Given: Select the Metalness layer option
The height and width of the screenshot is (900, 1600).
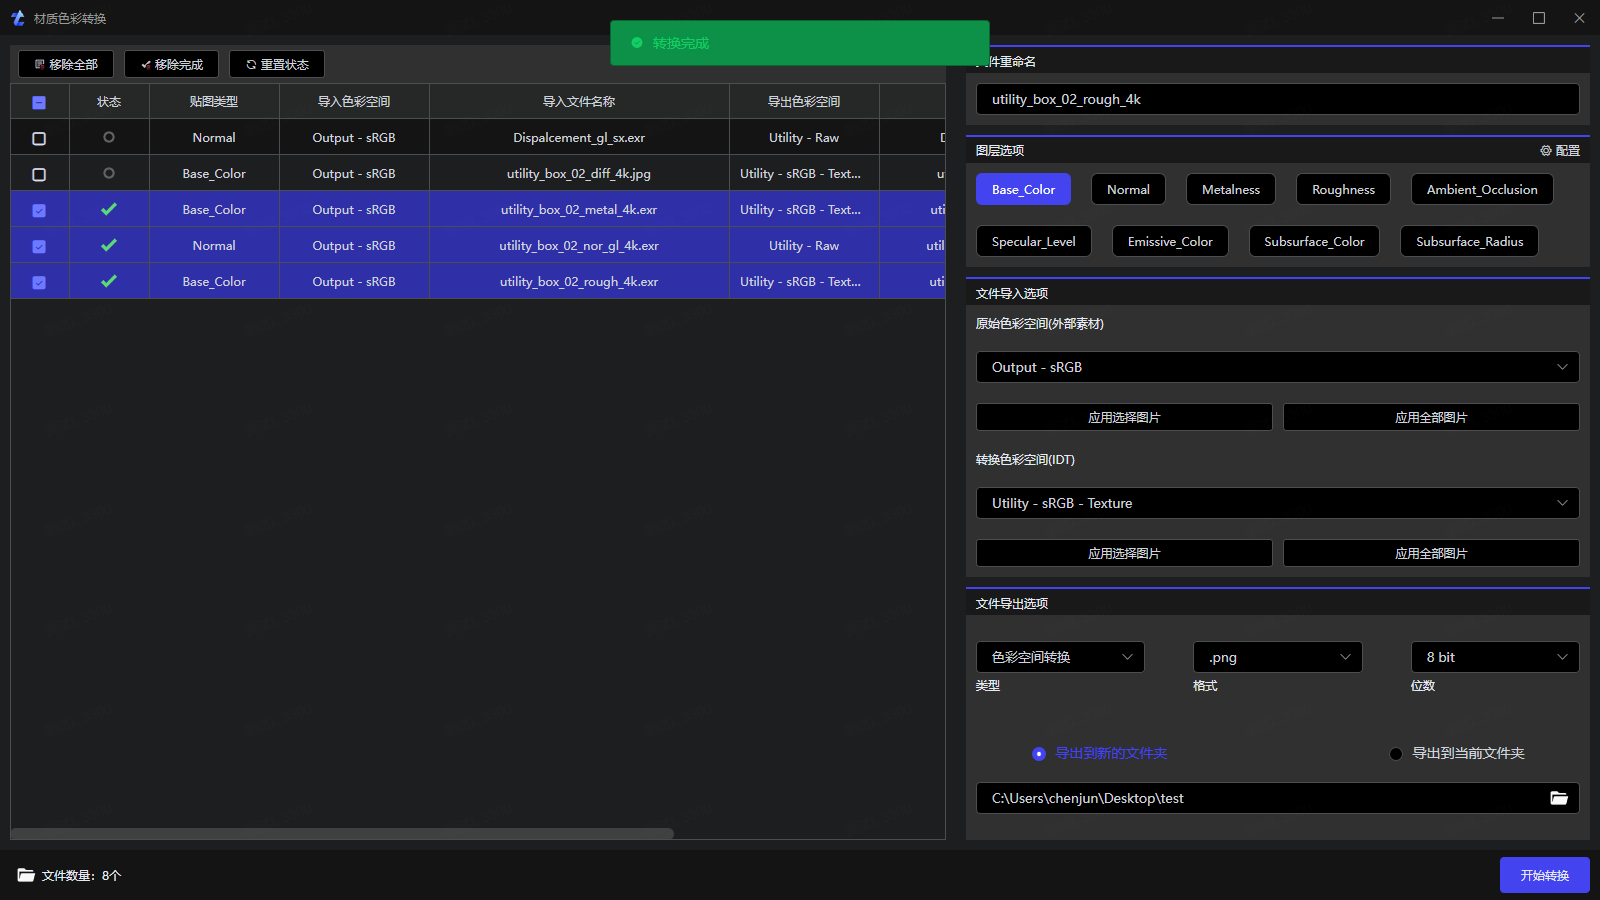Looking at the screenshot, I should point(1230,189).
